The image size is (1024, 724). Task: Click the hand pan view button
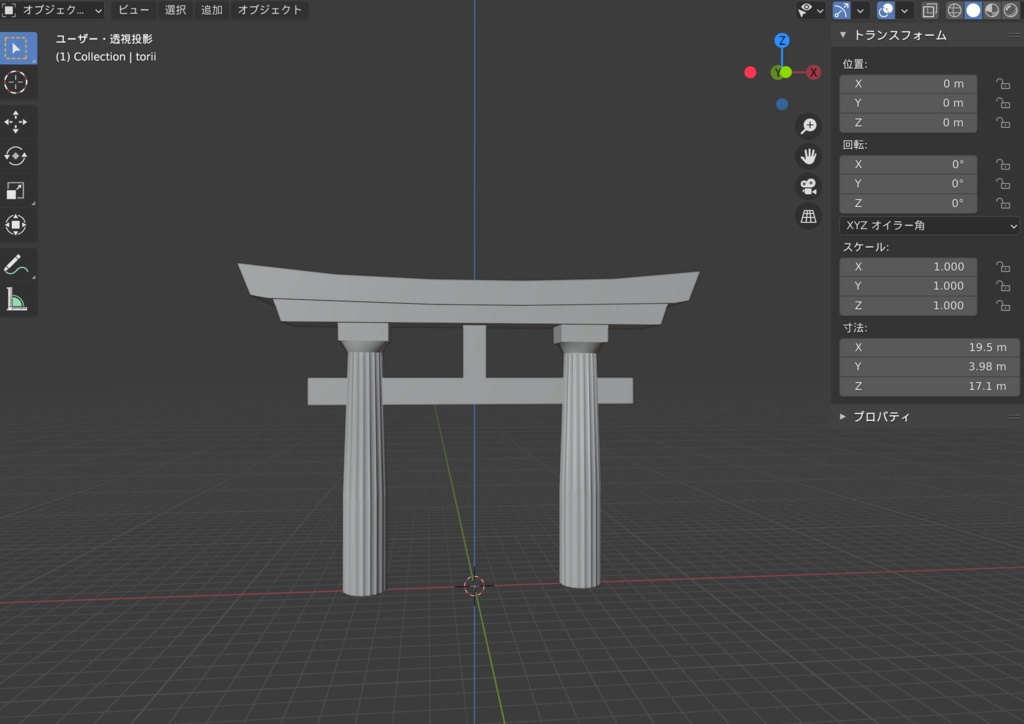[x=808, y=156]
